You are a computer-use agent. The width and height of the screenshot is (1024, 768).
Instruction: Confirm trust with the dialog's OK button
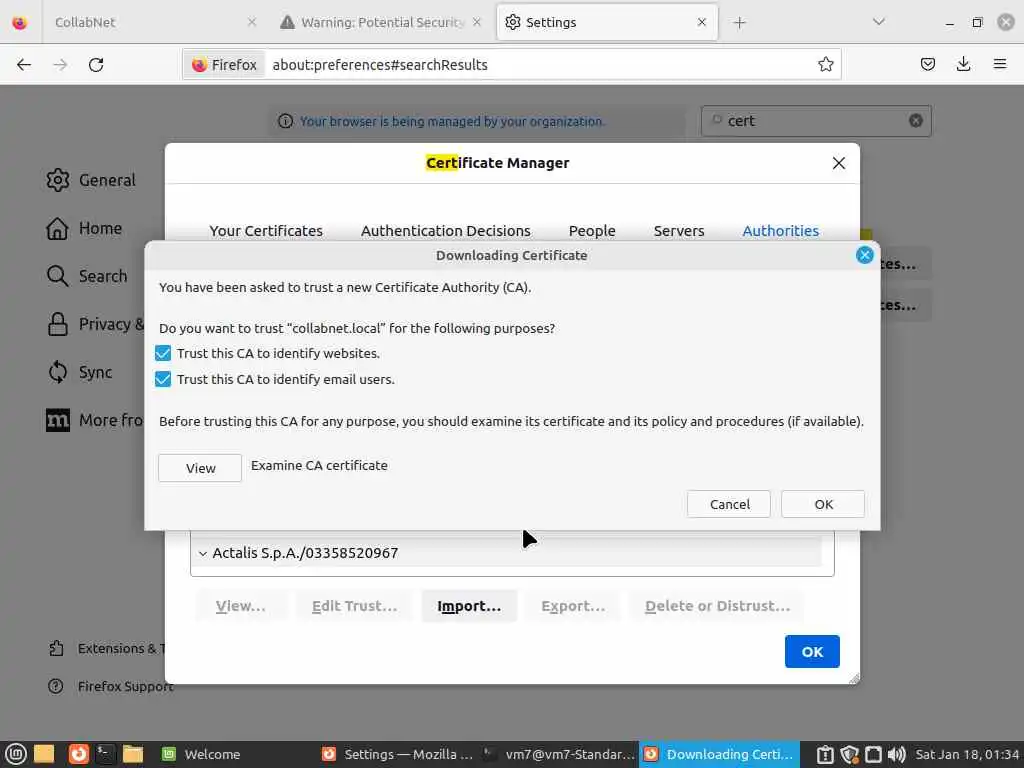pyautogui.click(x=823, y=504)
